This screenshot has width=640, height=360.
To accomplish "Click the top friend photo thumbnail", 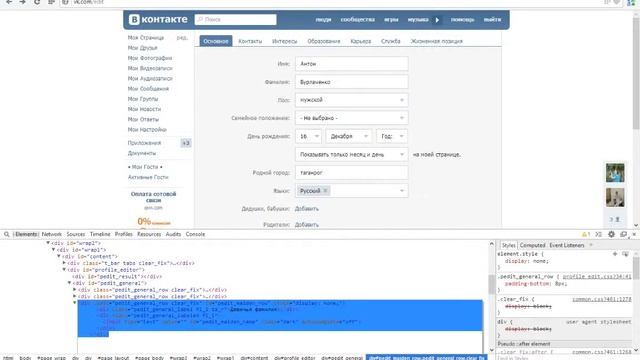I will click(615, 172).
